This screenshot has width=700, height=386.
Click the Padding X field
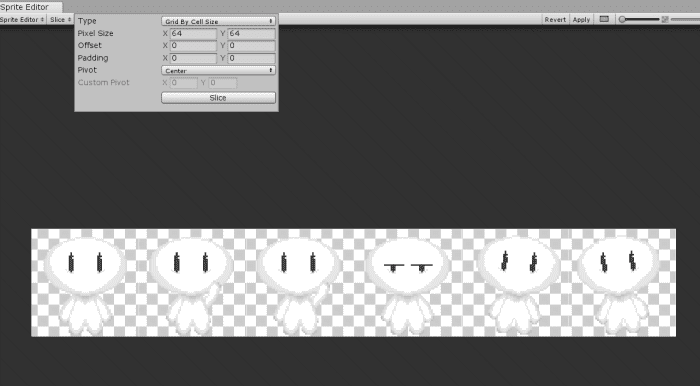tap(193, 58)
